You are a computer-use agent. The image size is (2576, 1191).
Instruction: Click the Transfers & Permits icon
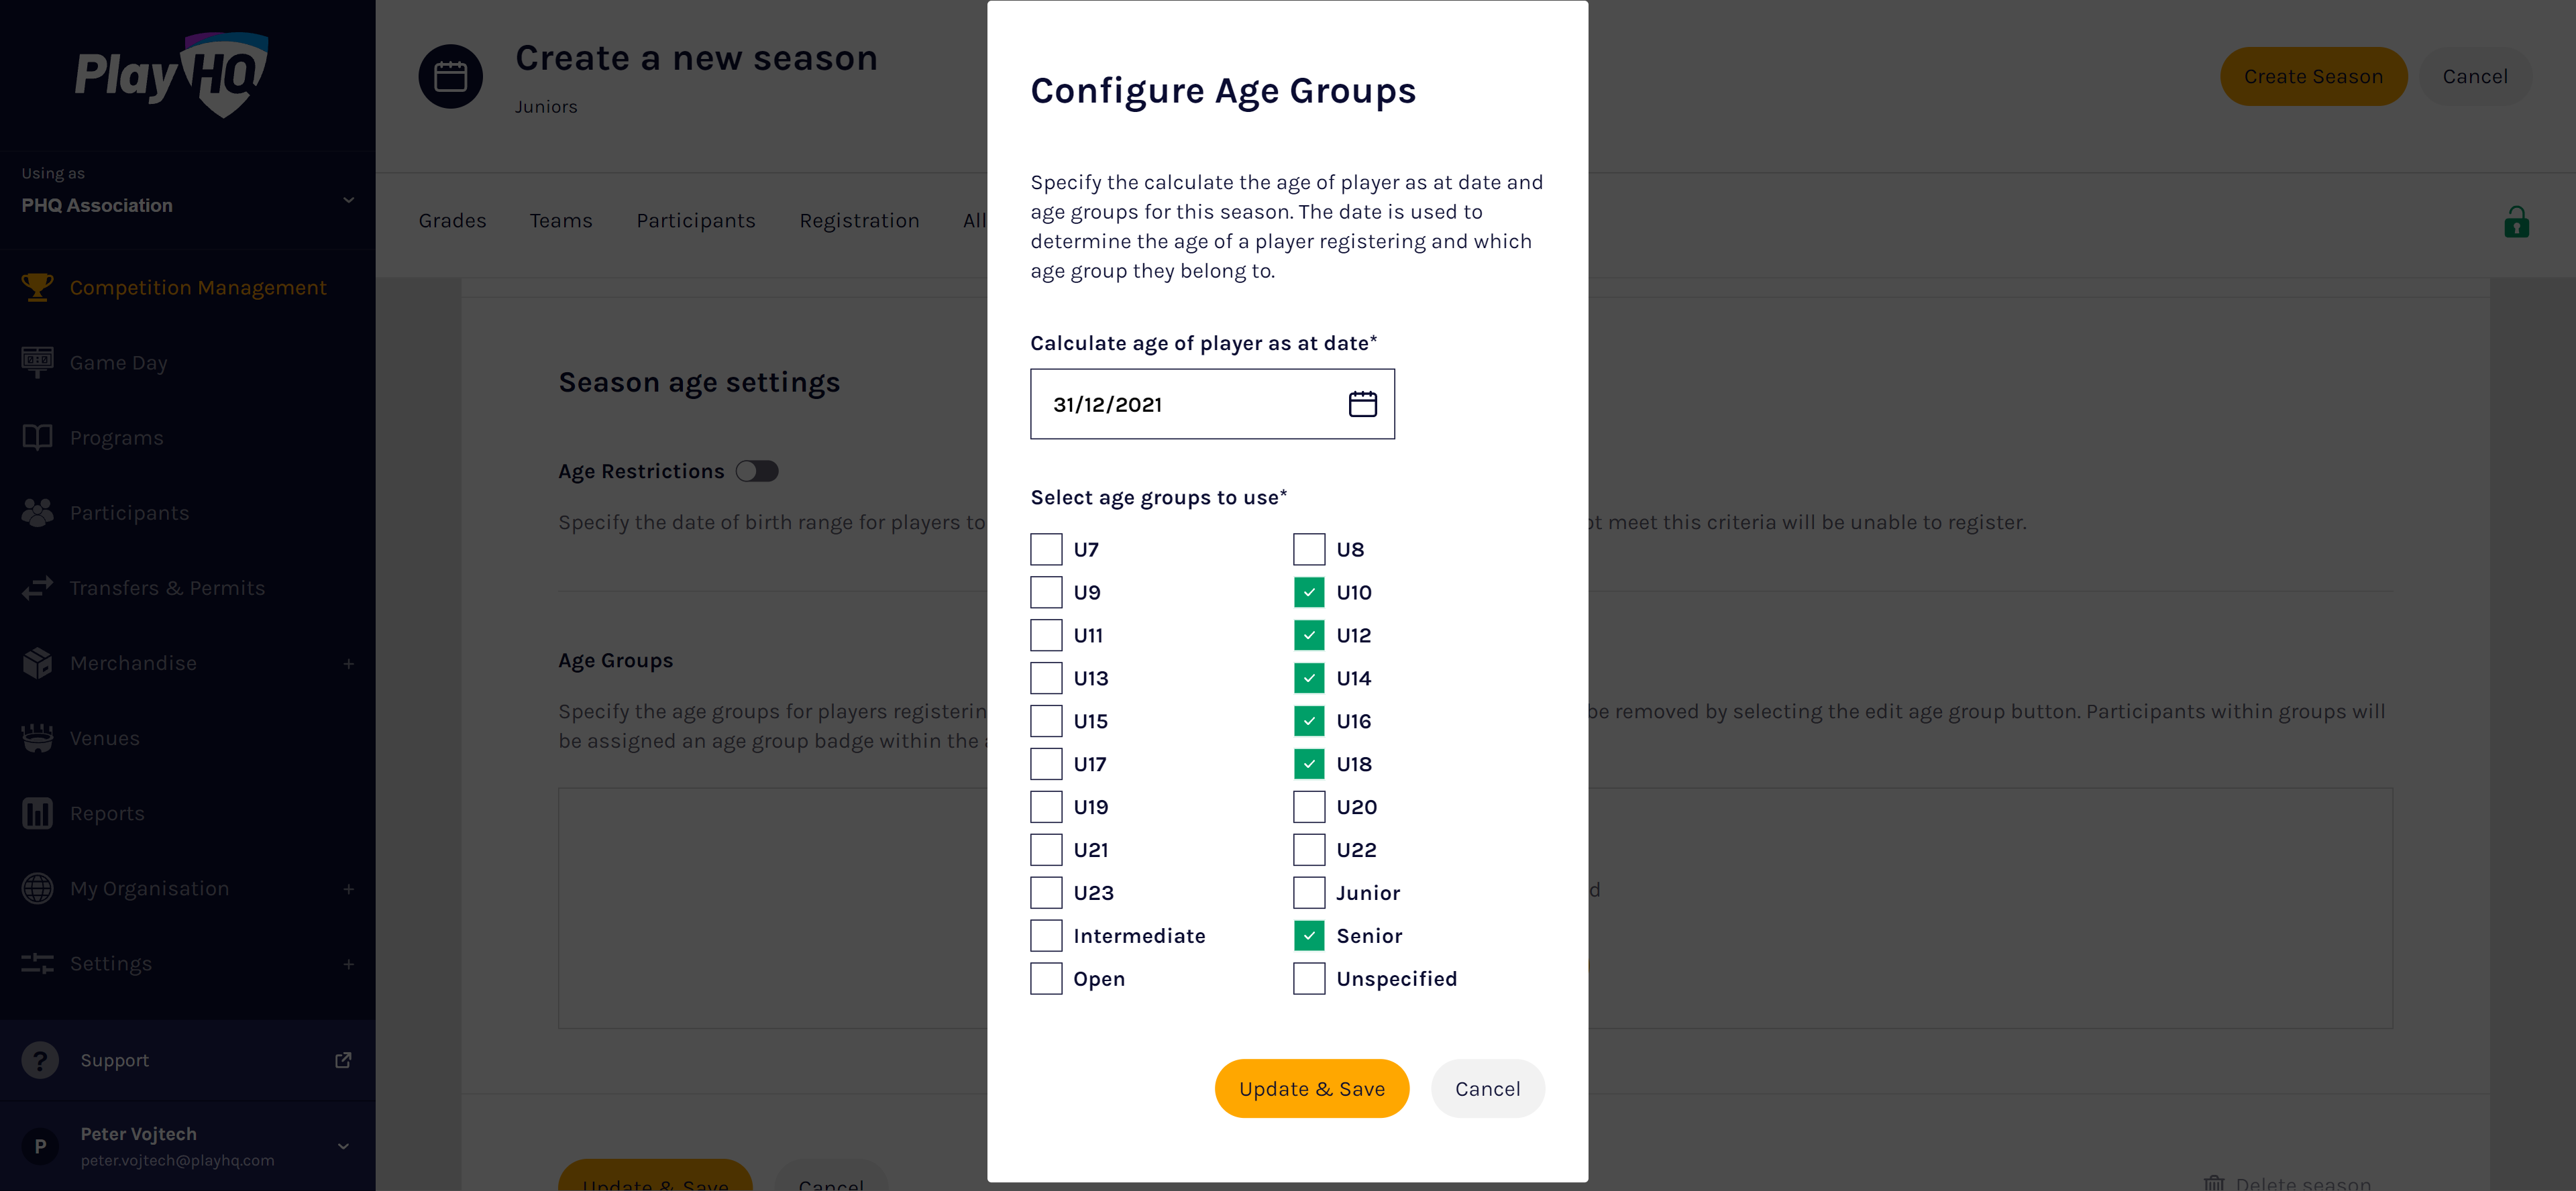tap(37, 587)
